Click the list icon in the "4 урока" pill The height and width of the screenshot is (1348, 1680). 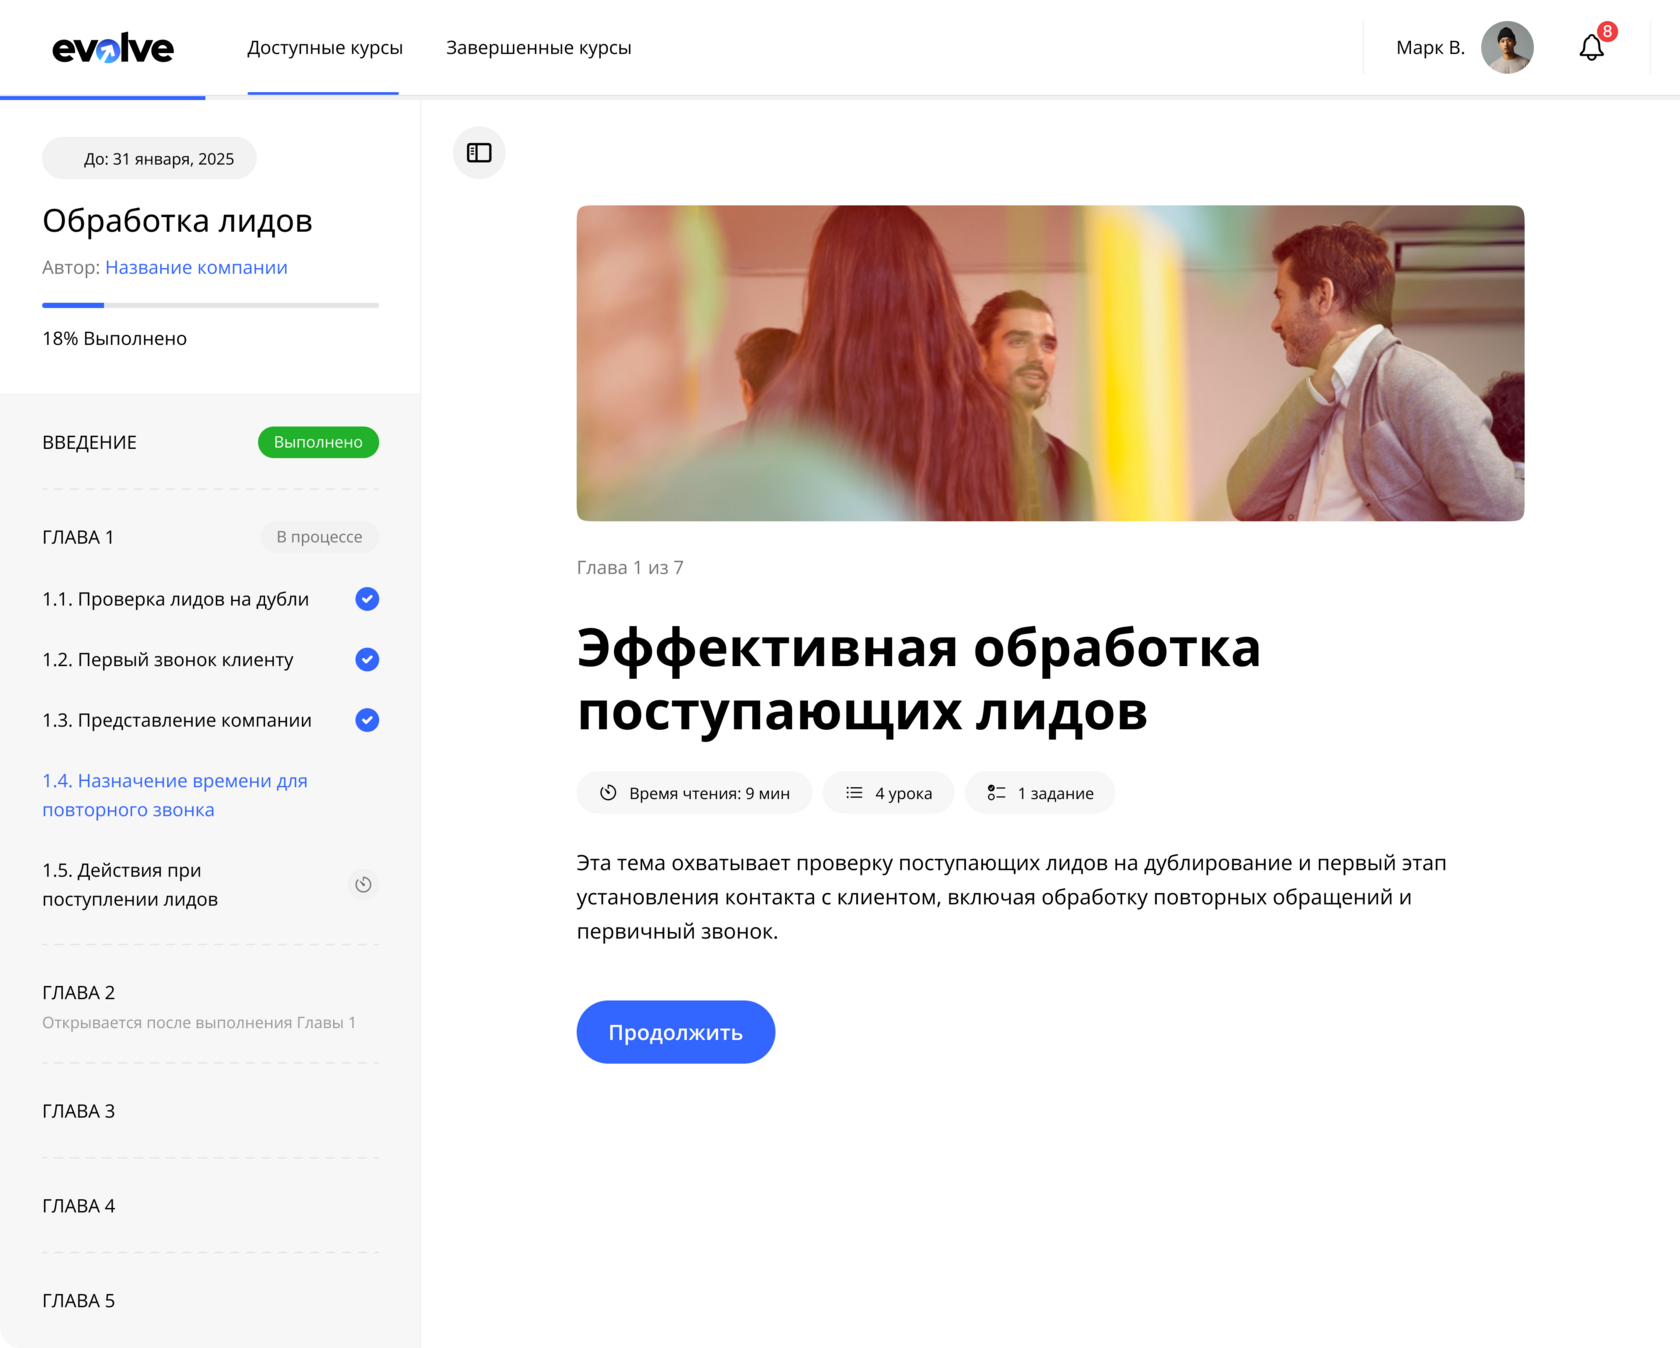(x=854, y=792)
